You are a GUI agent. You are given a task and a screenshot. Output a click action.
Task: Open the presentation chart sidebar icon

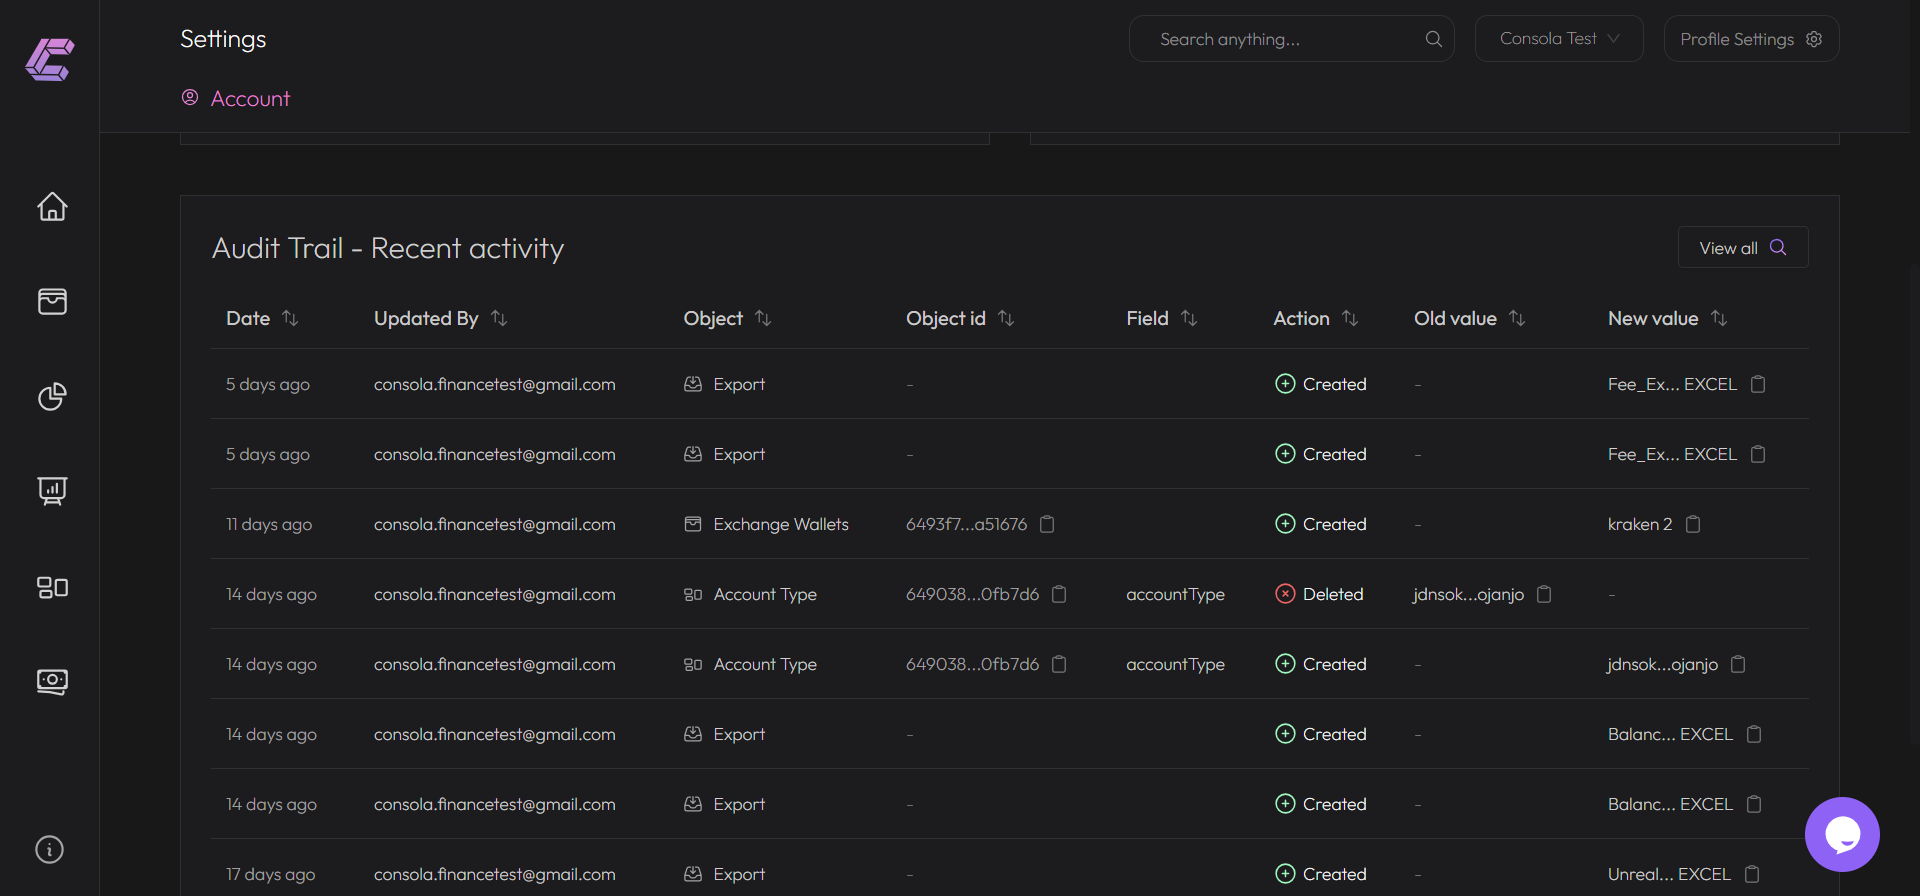(x=52, y=491)
